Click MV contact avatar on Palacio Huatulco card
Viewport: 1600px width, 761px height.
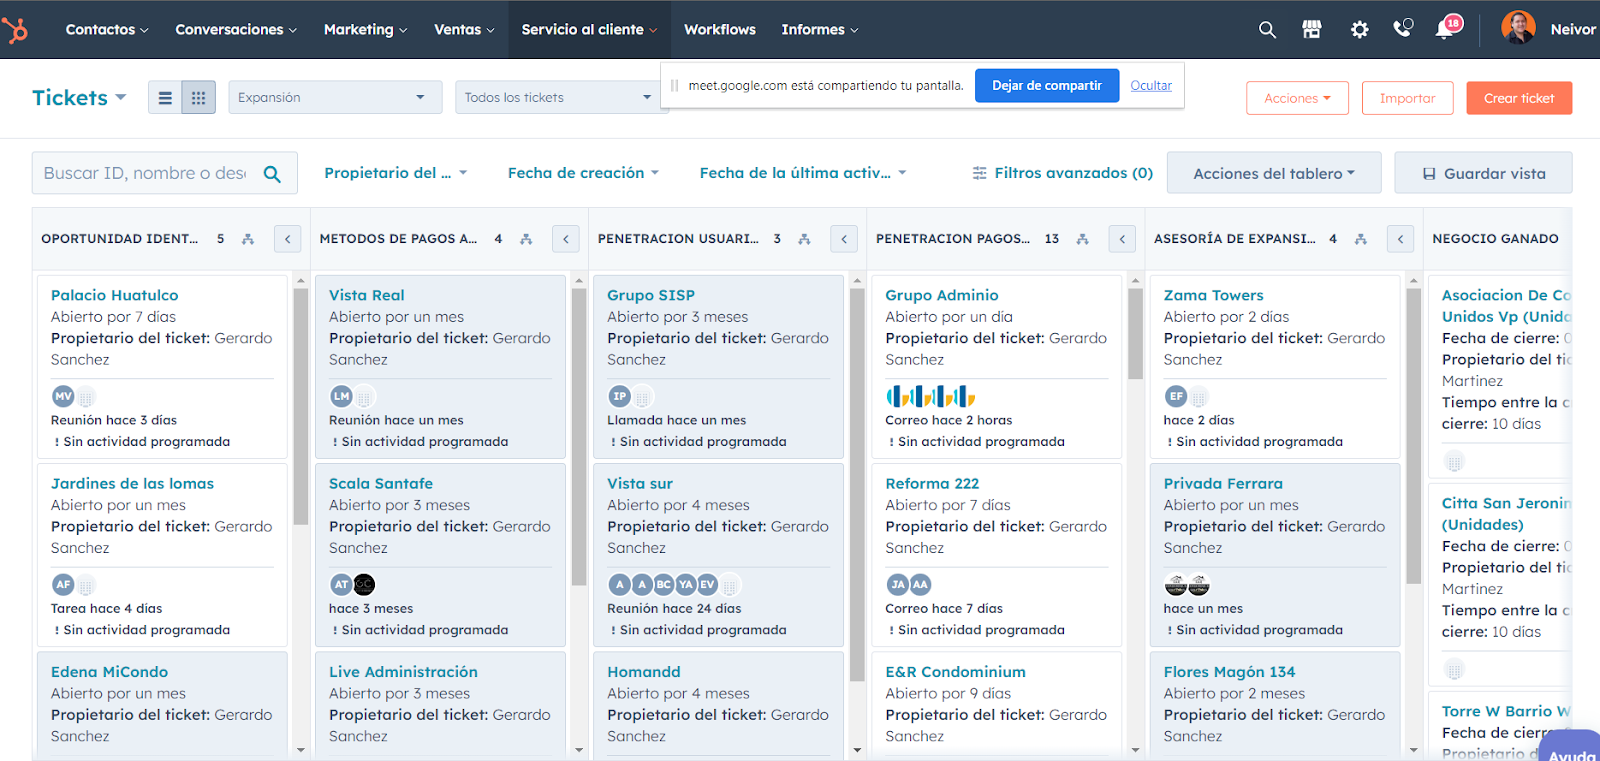pyautogui.click(x=63, y=396)
